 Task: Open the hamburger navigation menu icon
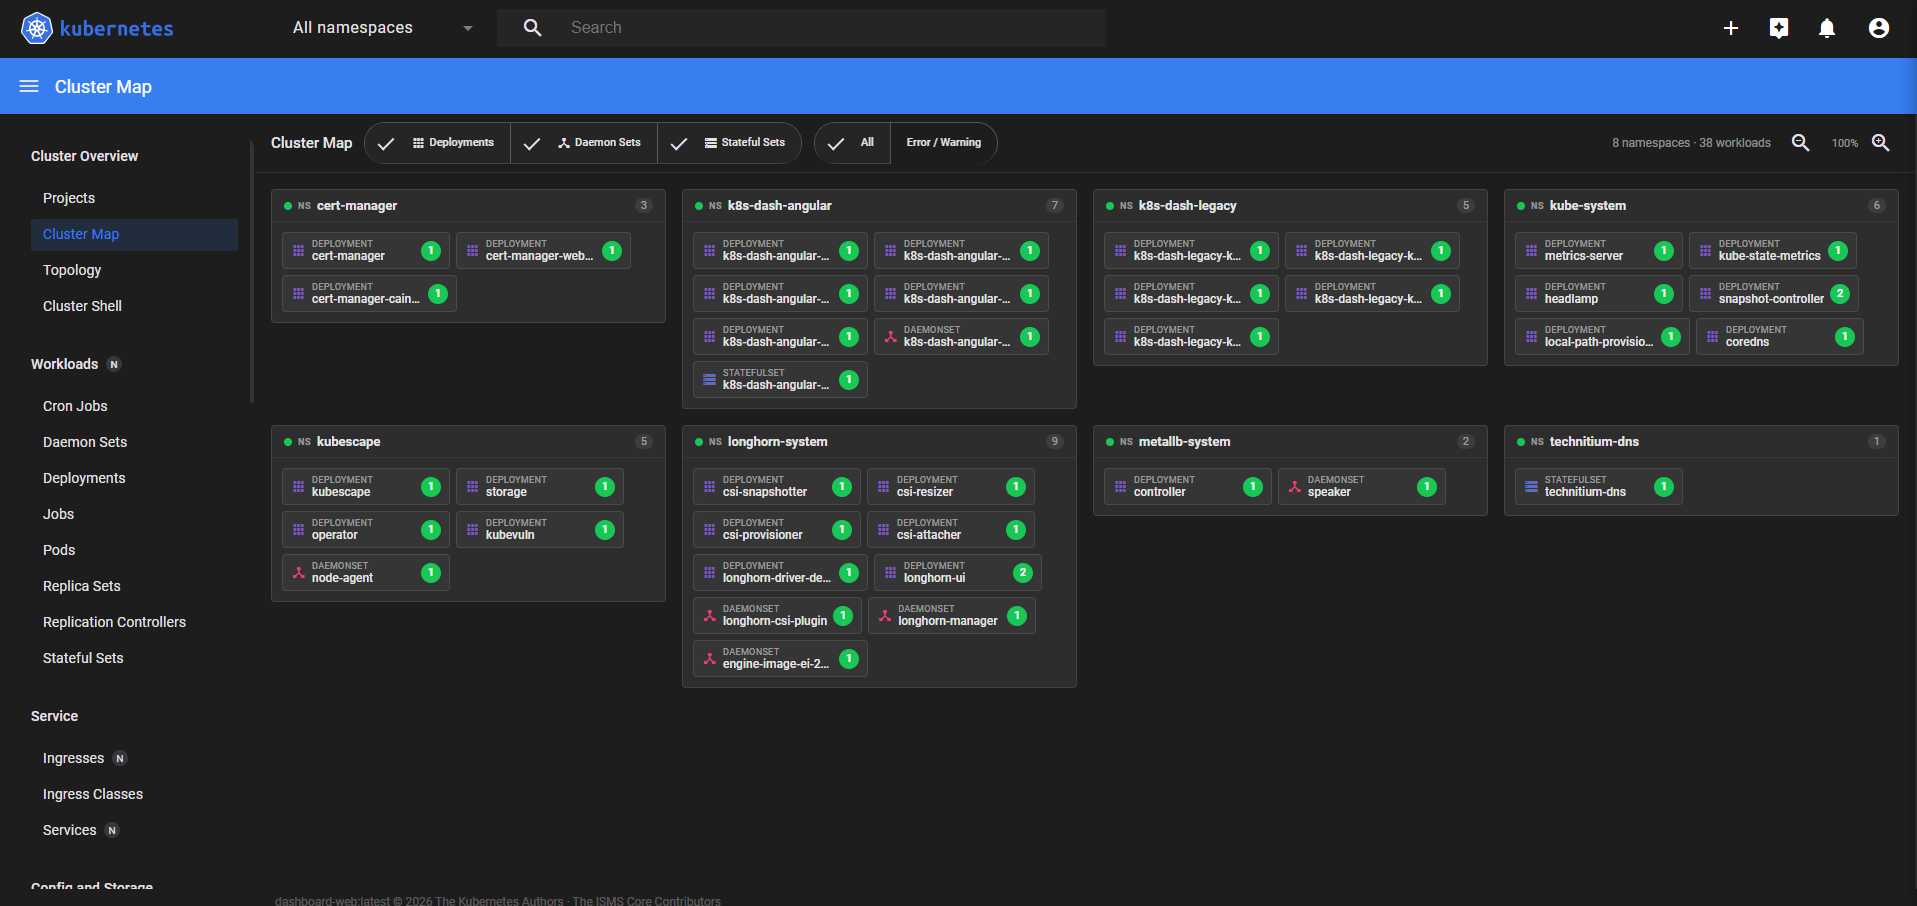[x=29, y=86]
